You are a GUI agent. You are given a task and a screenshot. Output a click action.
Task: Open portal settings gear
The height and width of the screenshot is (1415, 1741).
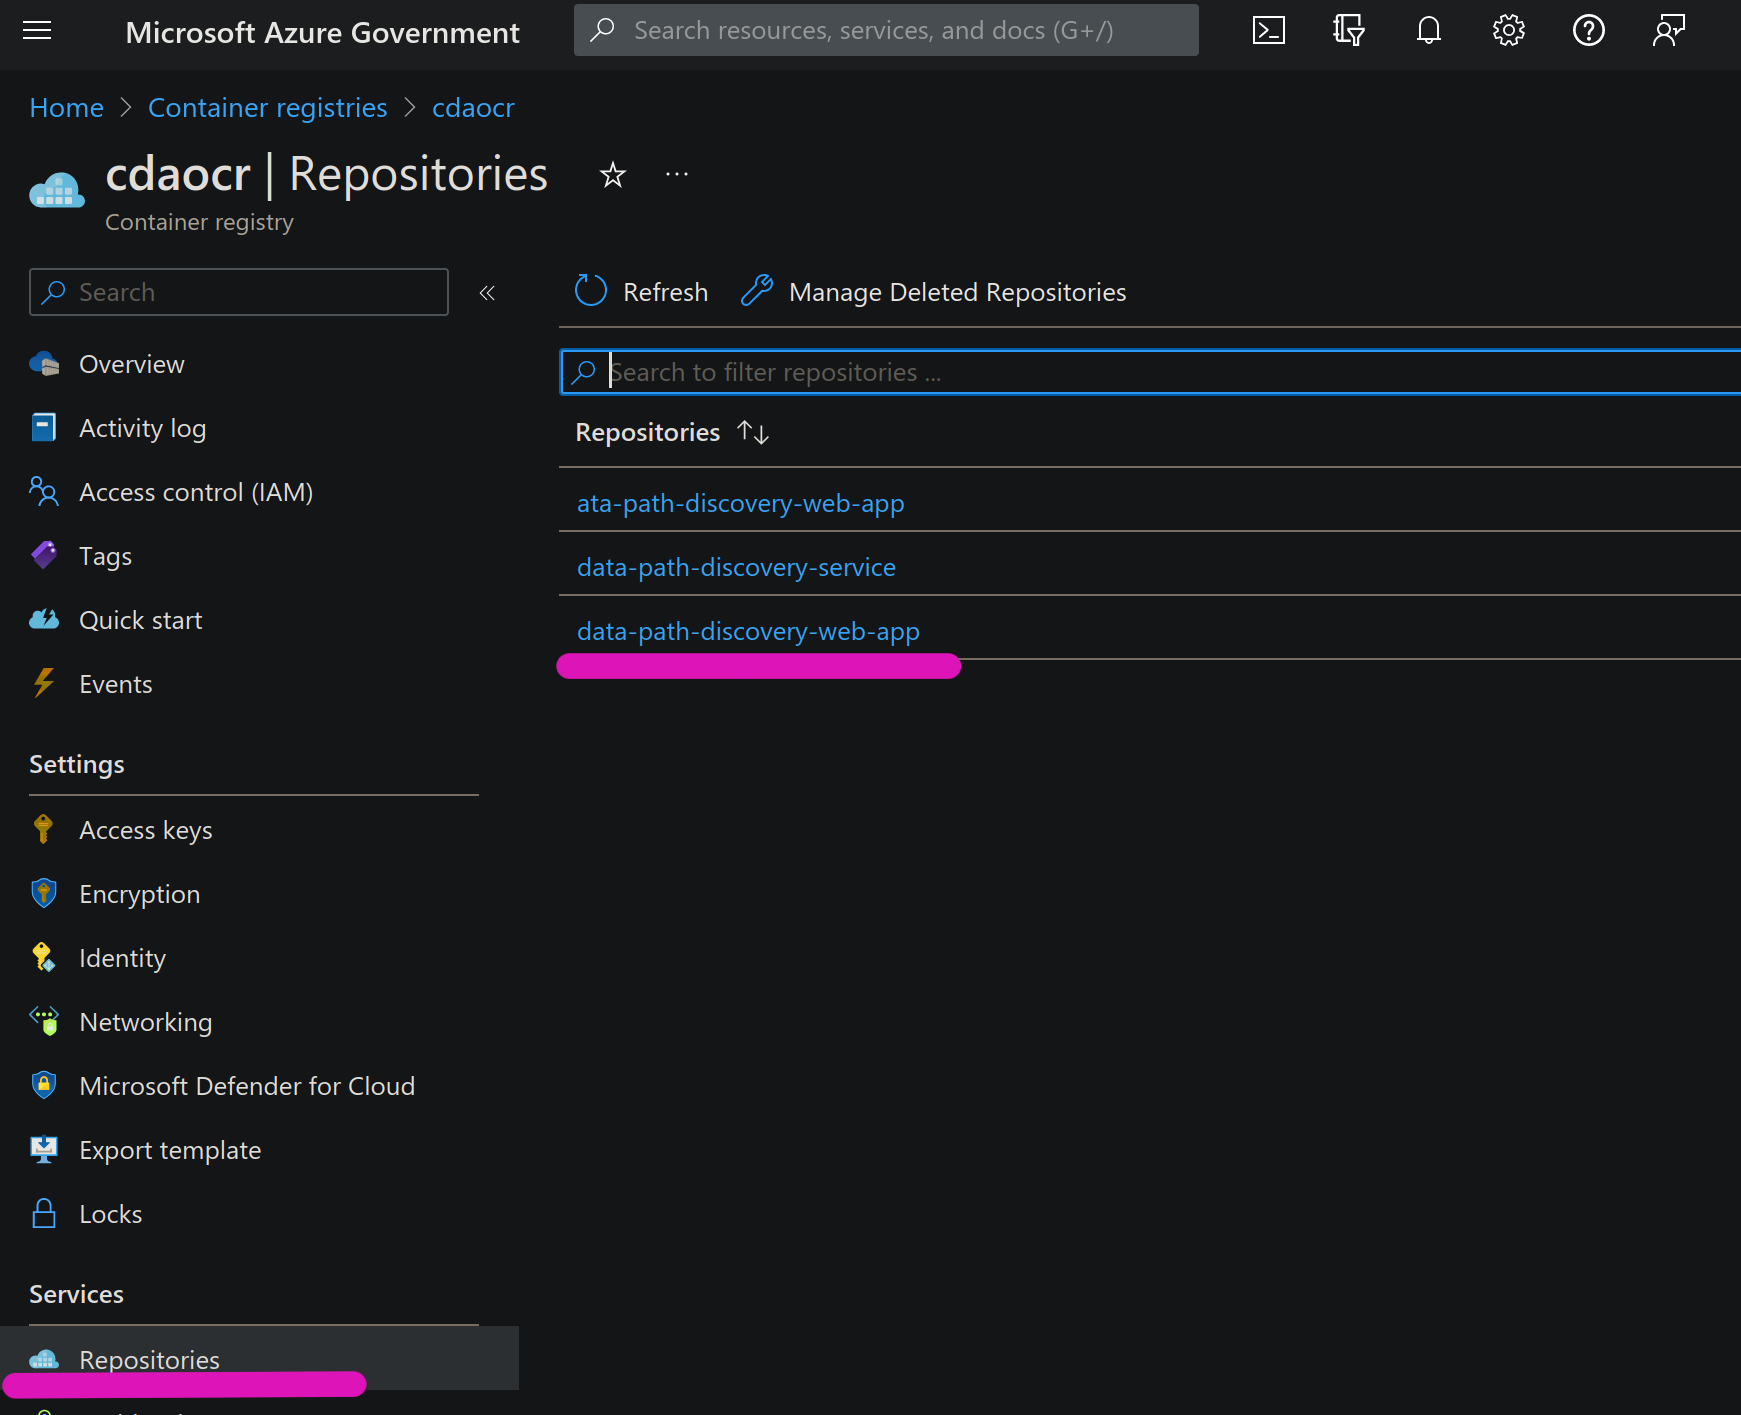coord(1508,31)
